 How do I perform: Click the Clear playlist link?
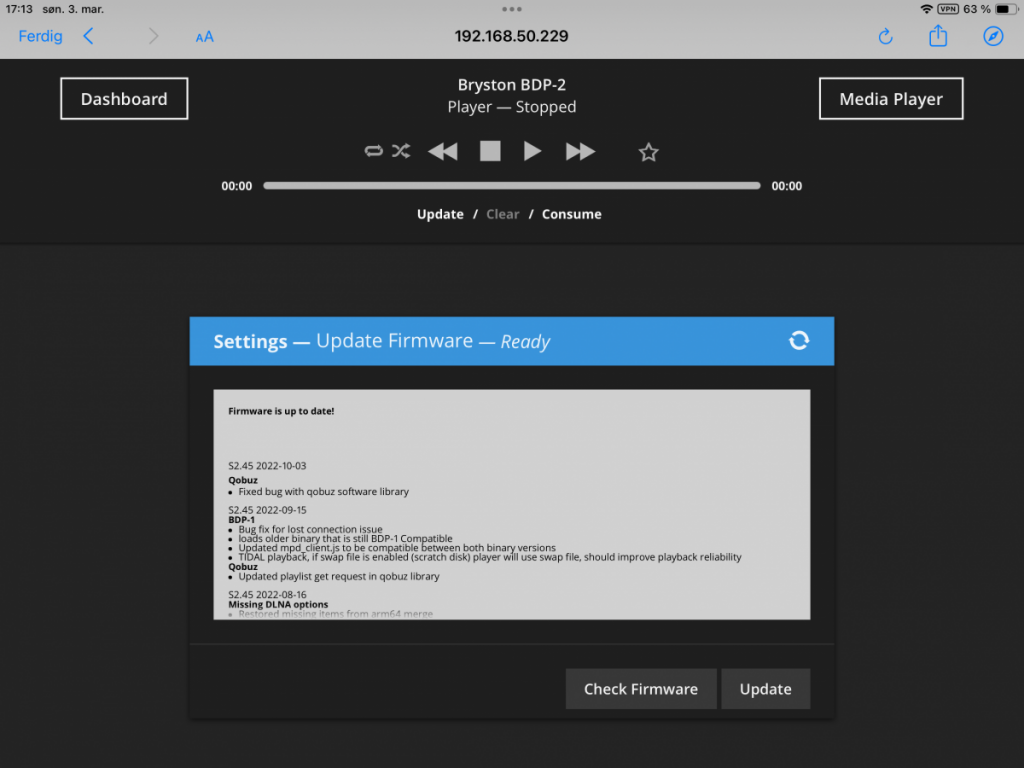[x=503, y=214]
